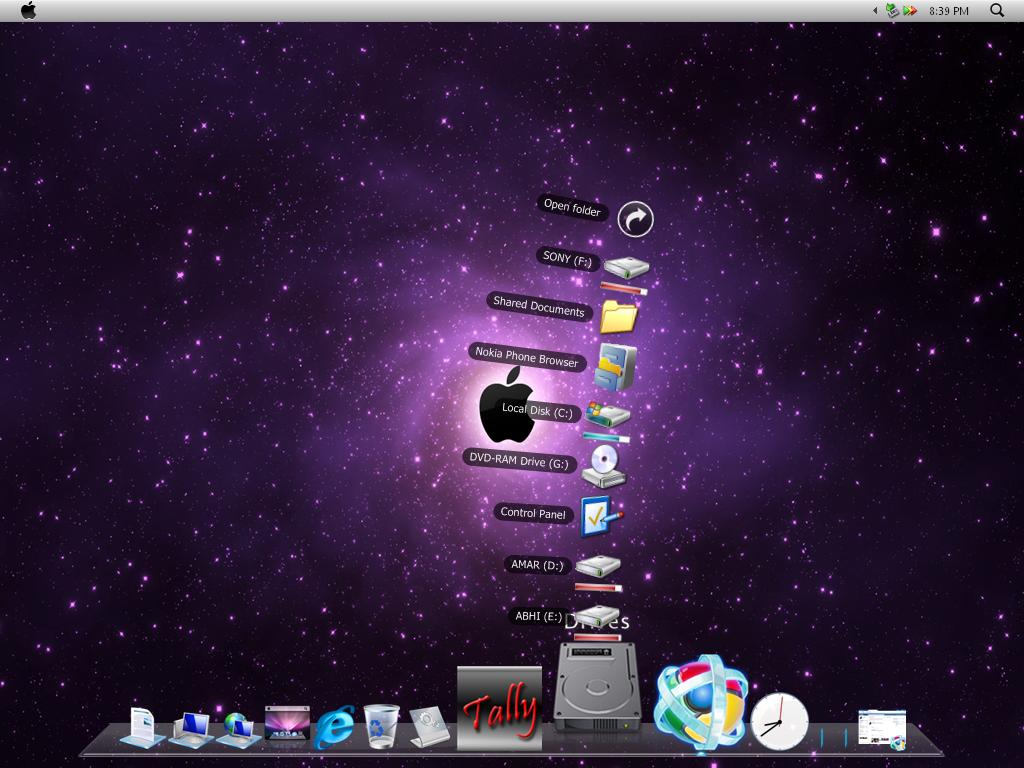The width and height of the screenshot is (1024, 768).
Task: Click the analog clock dock icon
Action: point(779,722)
